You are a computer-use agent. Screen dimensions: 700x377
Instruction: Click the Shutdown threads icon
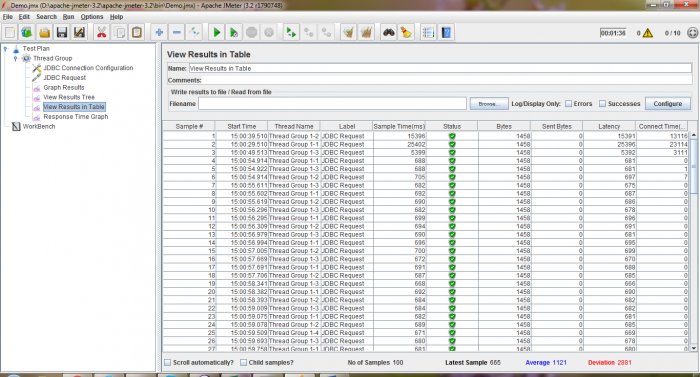[x=269, y=33]
